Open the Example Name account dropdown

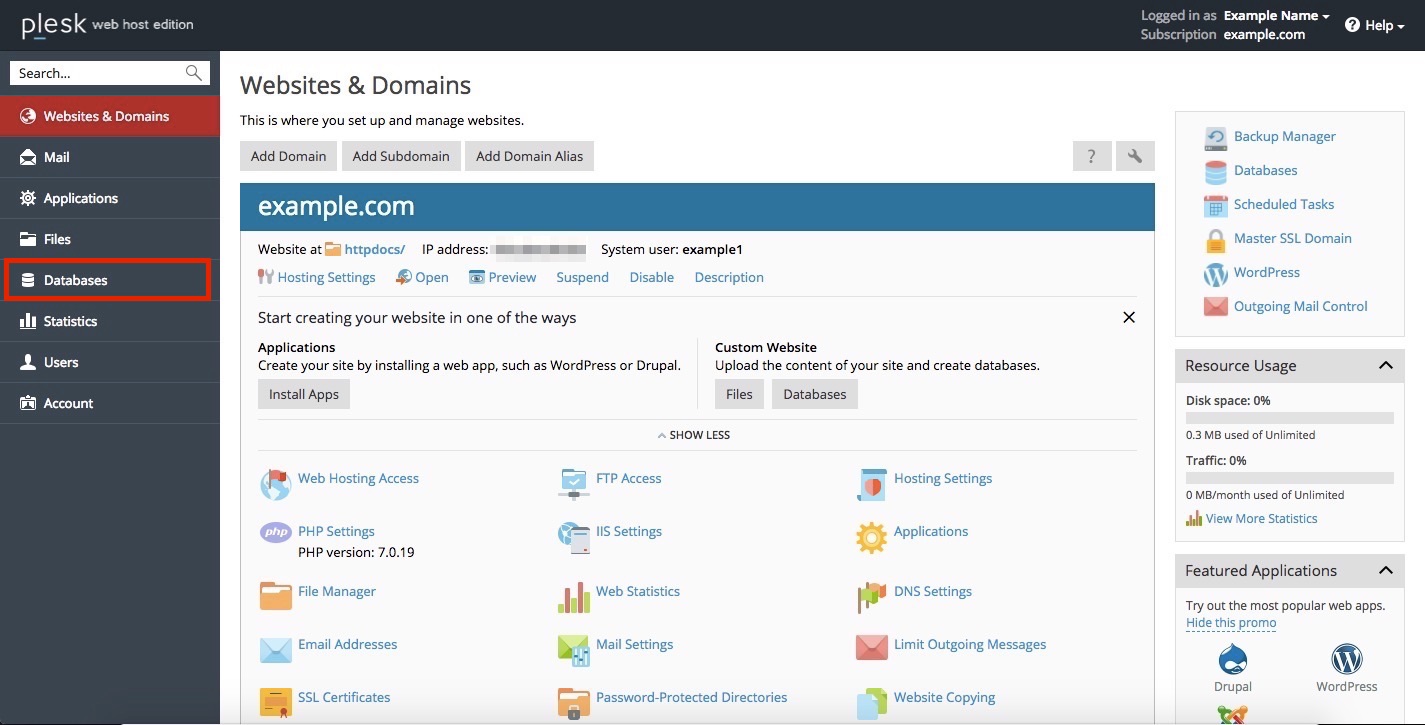tap(1276, 16)
